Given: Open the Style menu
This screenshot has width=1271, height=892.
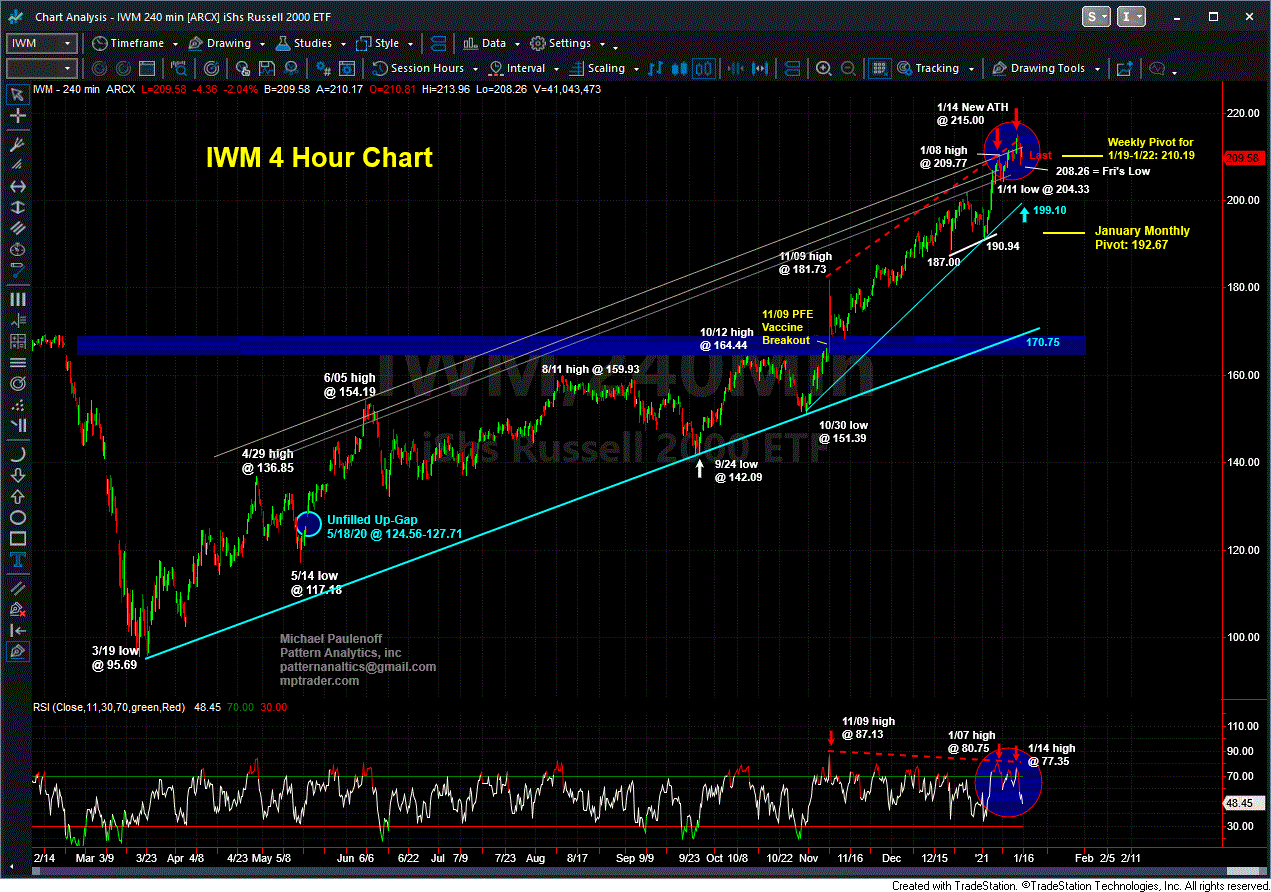Looking at the screenshot, I should click(384, 43).
